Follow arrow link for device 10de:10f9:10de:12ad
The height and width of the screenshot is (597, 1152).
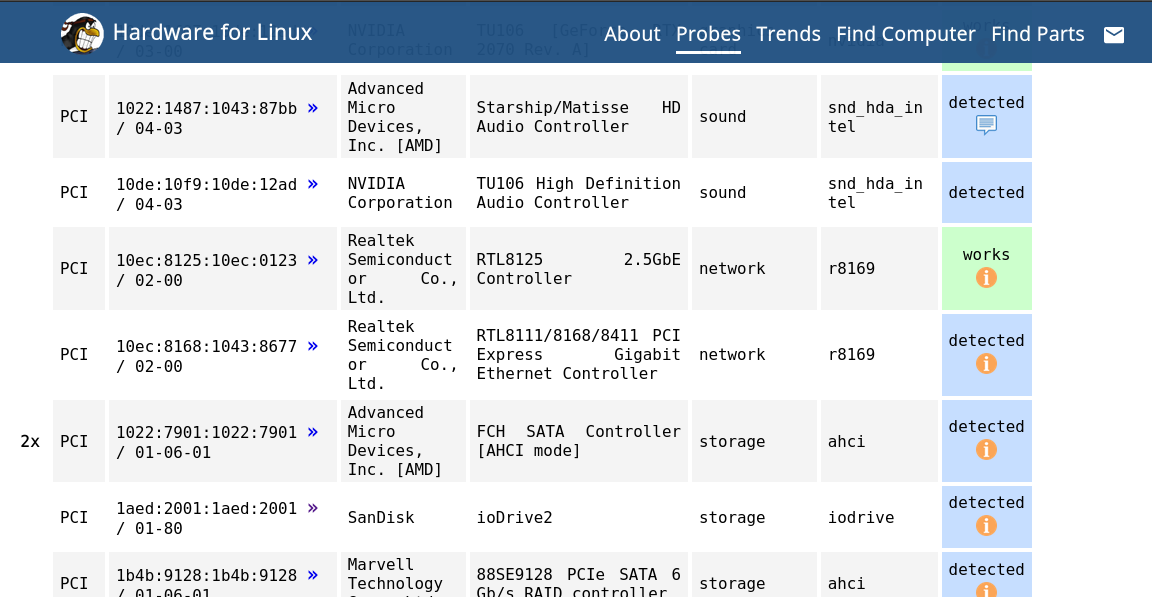[x=313, y=183]
